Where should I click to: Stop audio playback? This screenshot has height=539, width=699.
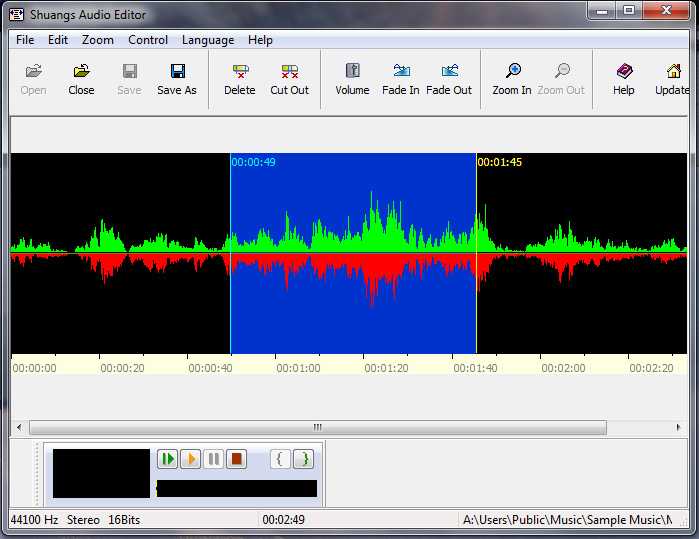236,459
